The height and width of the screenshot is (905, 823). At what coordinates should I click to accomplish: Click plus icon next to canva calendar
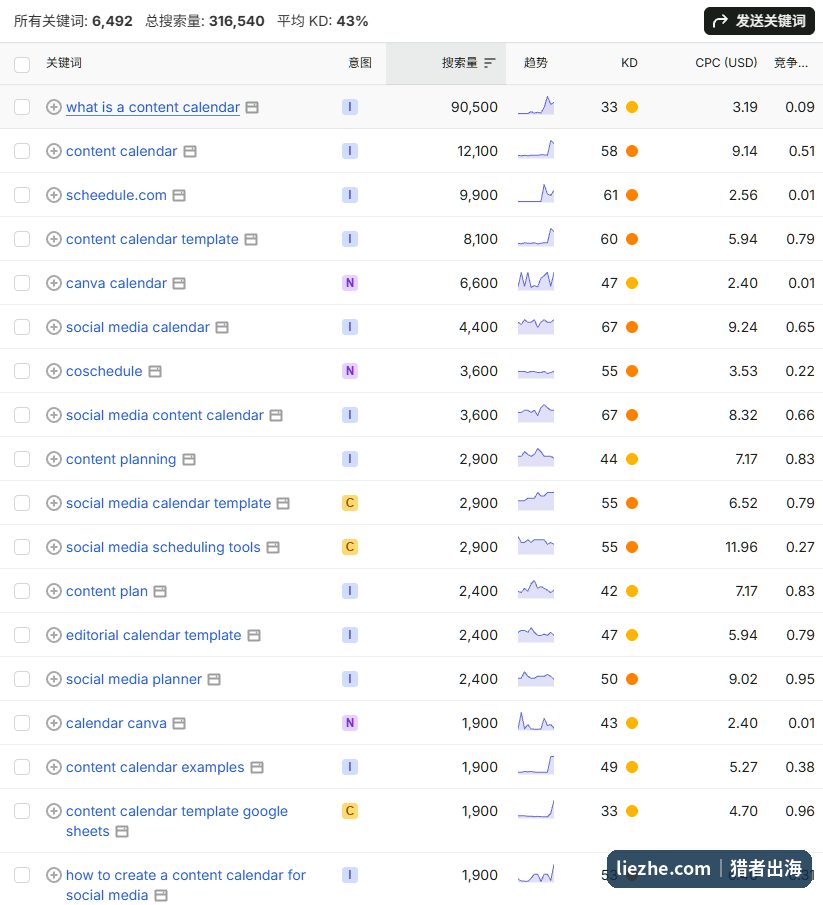54,283
